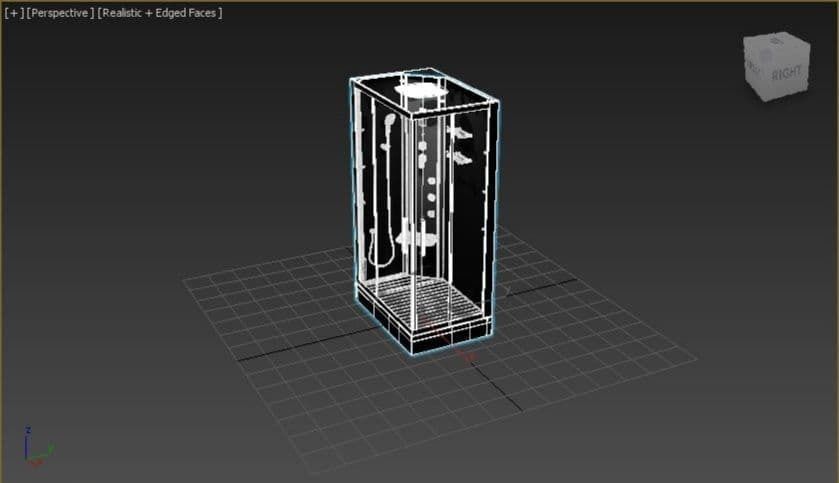839x483 pixels.
Task: Open the Realistic + Edged Faces shading menu
Action: pyautogui.click(x=159, y=13)
